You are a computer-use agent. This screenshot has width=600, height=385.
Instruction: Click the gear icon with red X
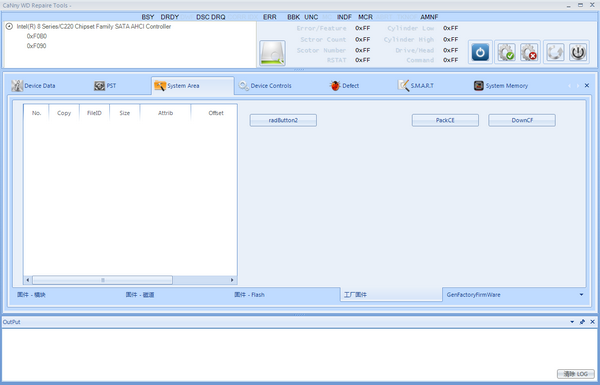[529, 52]
